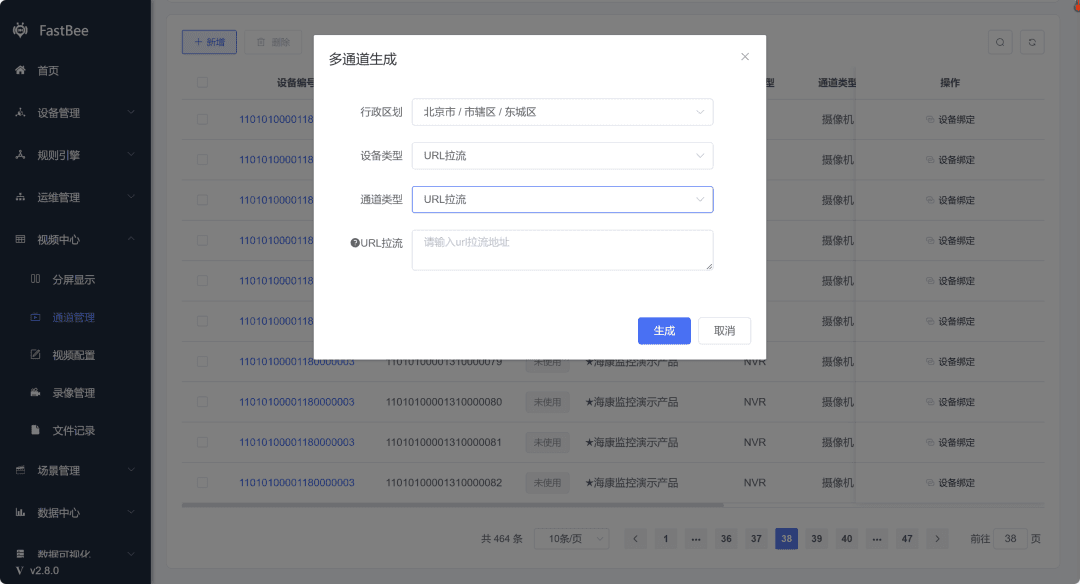
Task: Click the FastBee logo icon
Action: point(21,30)
